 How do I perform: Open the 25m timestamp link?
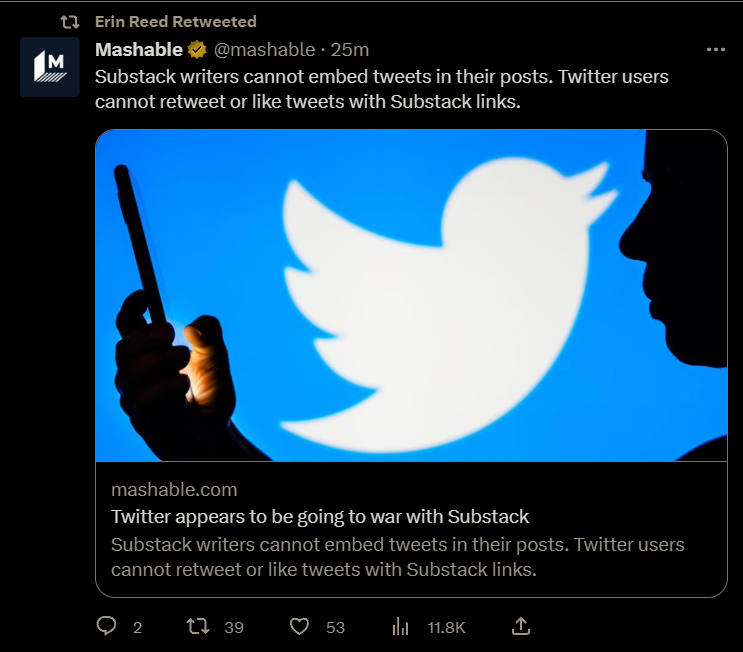[x=350, y=49]
